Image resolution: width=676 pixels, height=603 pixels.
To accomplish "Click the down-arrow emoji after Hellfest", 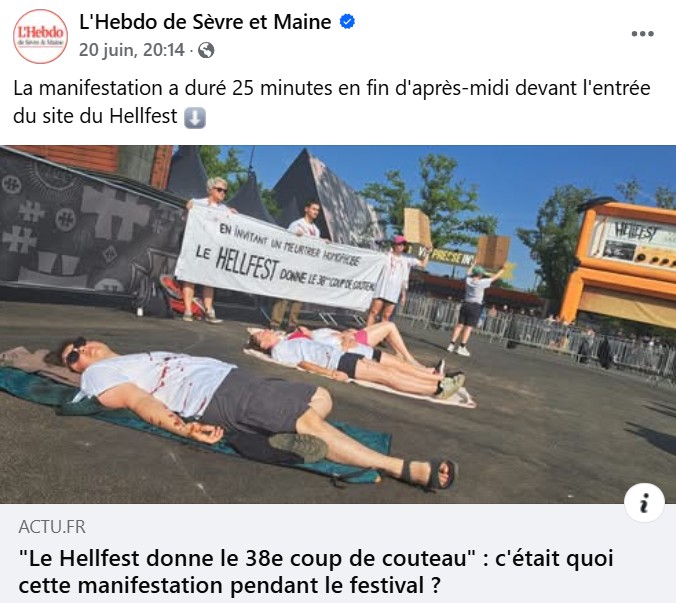I will 195,118.
